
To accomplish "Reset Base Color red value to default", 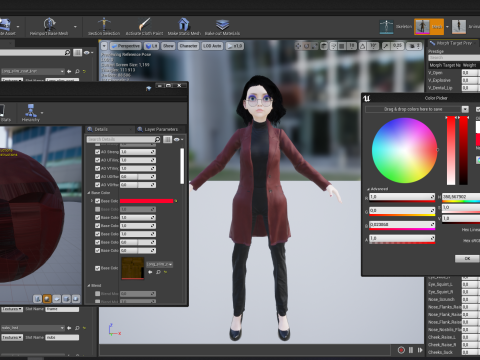I will pos(176,201).
